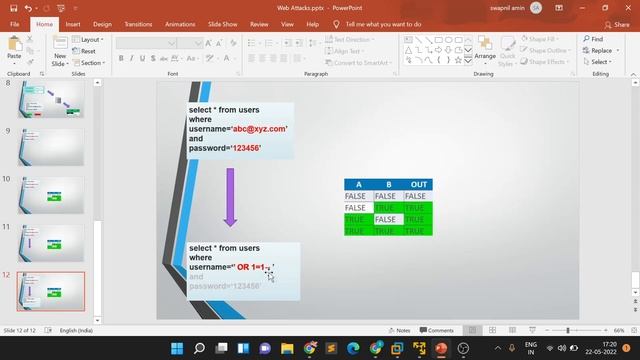Click the Share button
The width and height of the screenshot is (640, 360).
617,25
